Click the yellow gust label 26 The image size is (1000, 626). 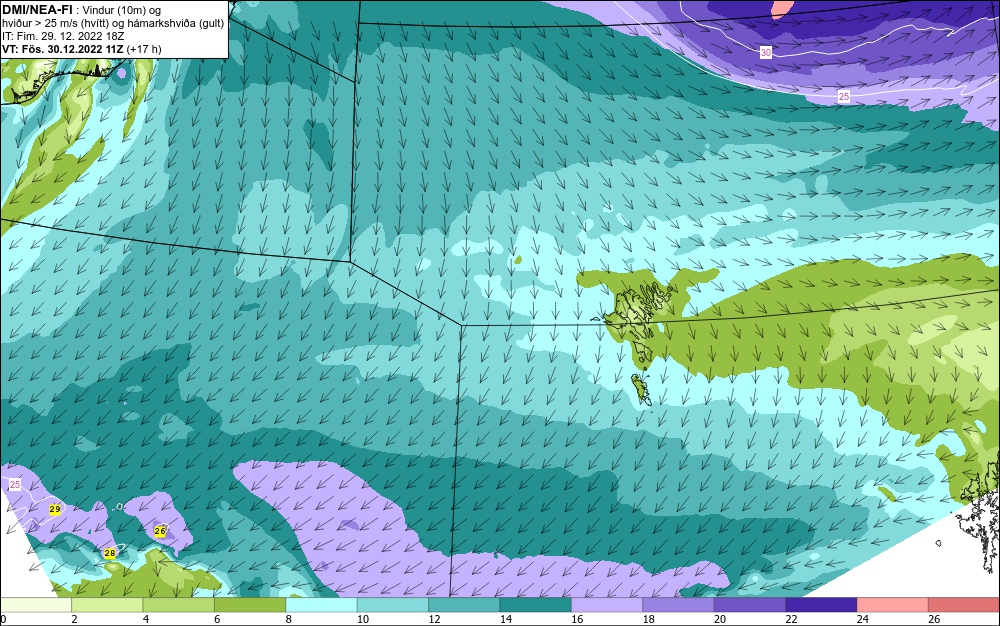(160, 531)
